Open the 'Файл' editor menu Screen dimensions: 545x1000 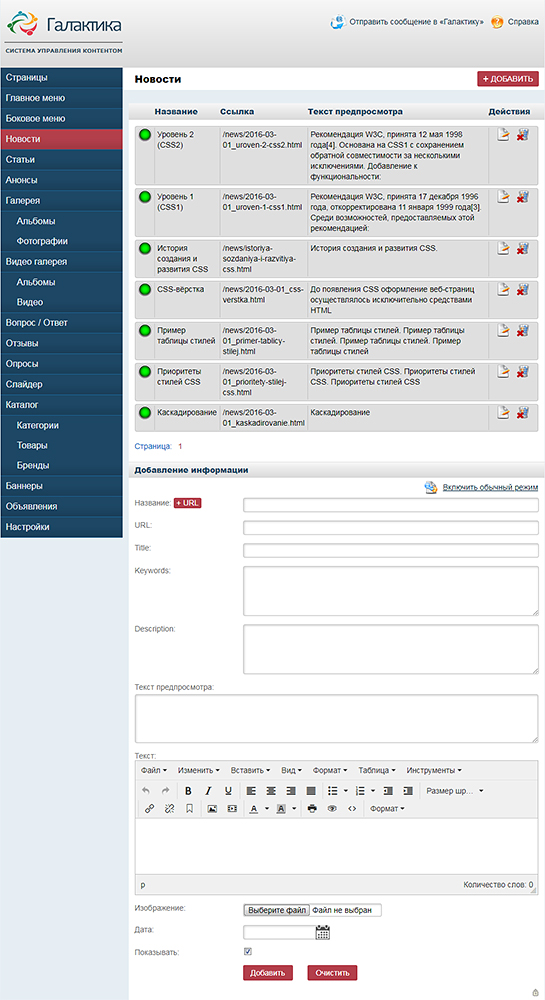154,770
